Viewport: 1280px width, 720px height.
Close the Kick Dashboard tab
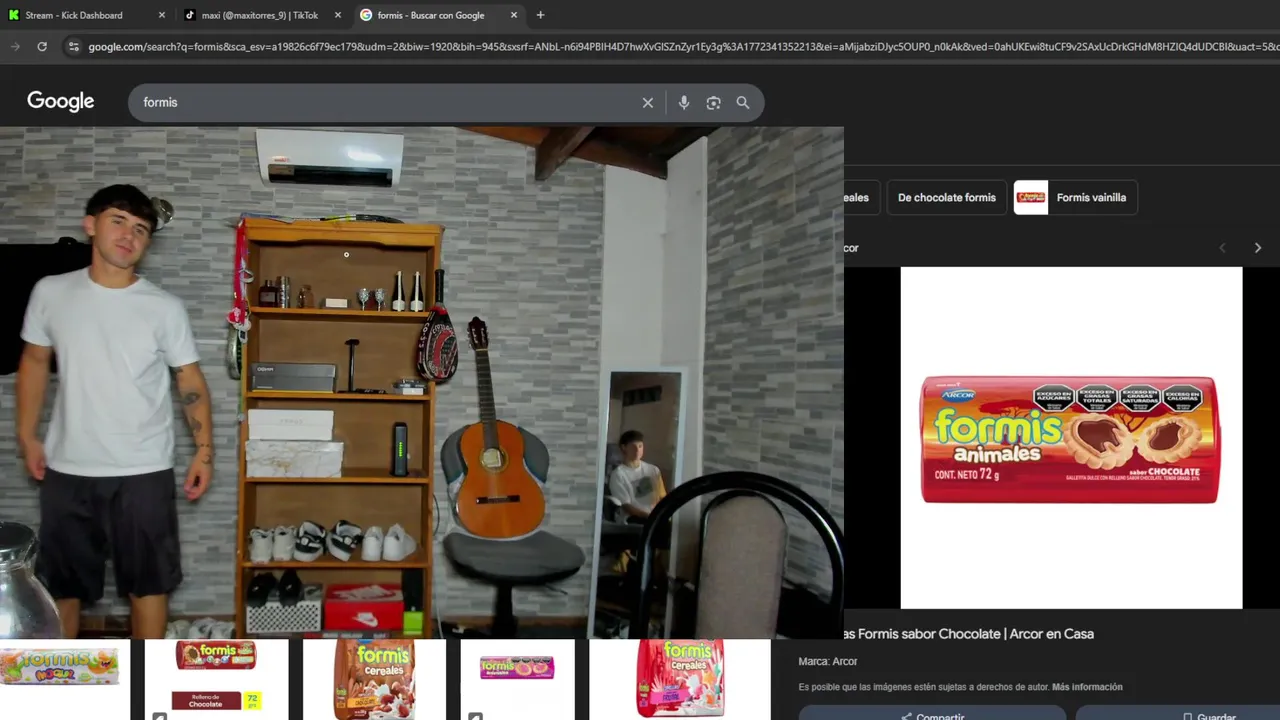162,15
